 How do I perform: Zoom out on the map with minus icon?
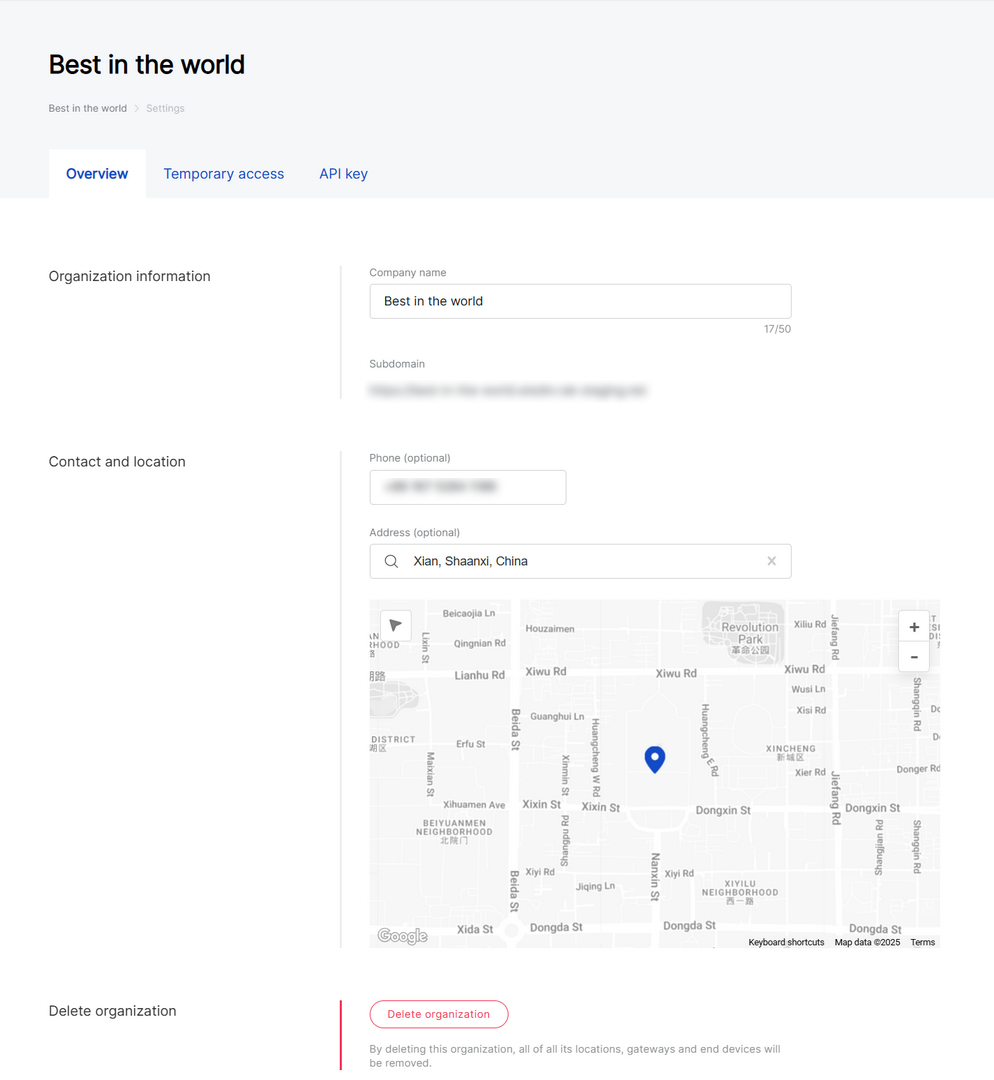coord(913,657)
